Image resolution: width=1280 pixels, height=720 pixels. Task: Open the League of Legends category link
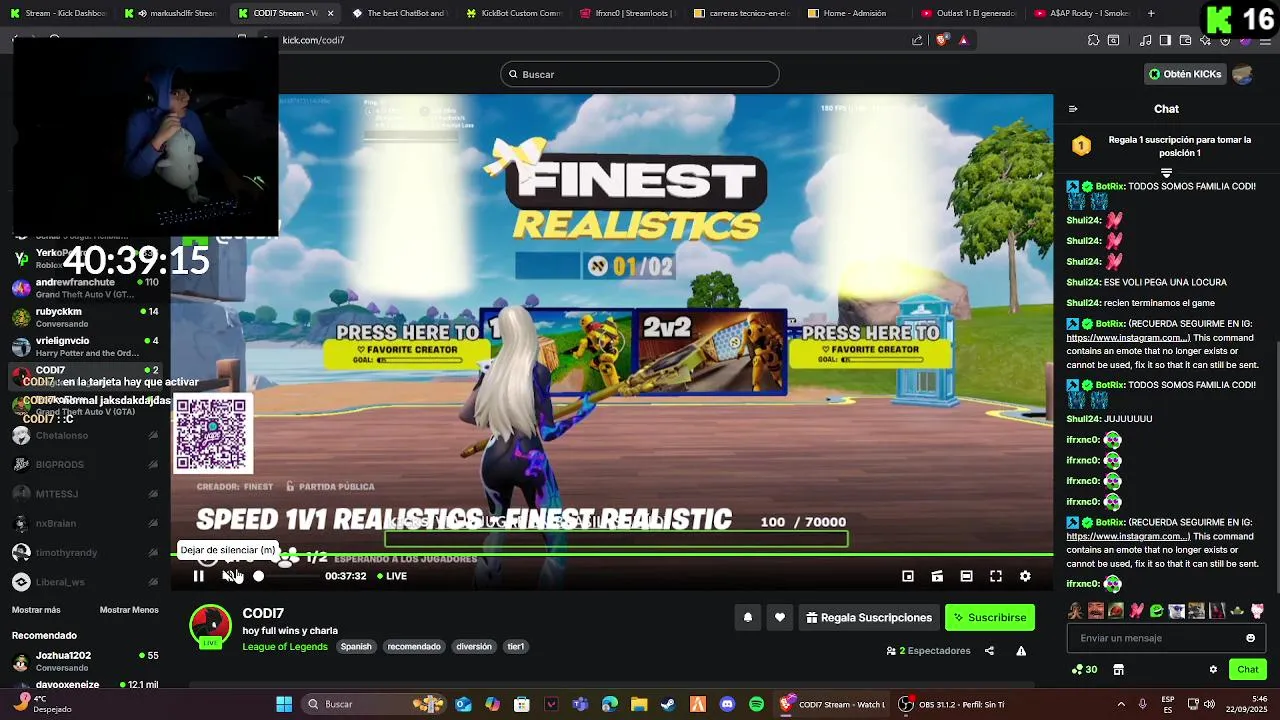285,647
